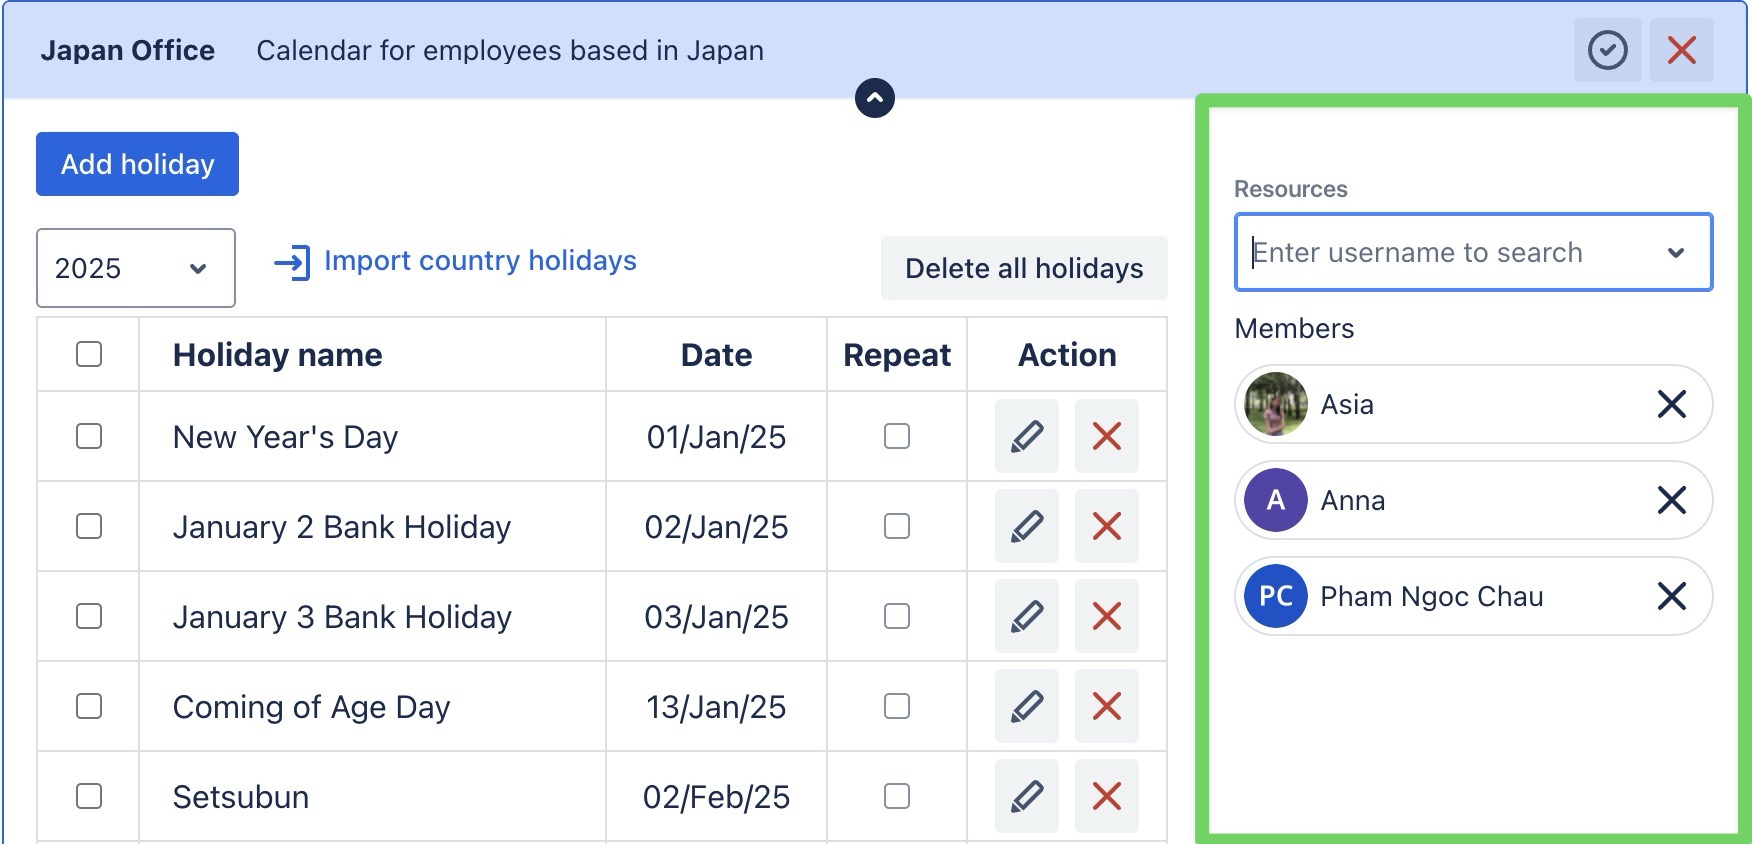Collapse the calendar panel using chevron-up button
Viewport: 1752px width, 844px height.
pos(875,98)
